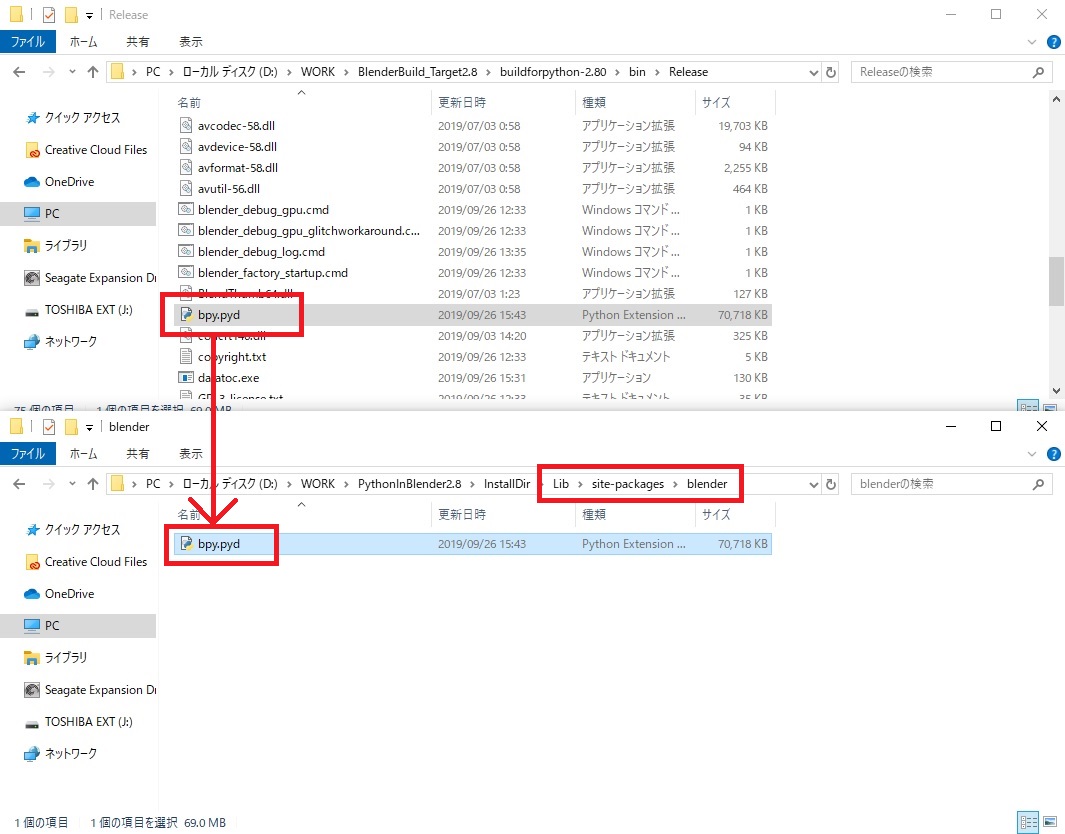Refresh the blender folder address bar
Viewport: 1065px width, 834px height.
click(x=831, y=484)
